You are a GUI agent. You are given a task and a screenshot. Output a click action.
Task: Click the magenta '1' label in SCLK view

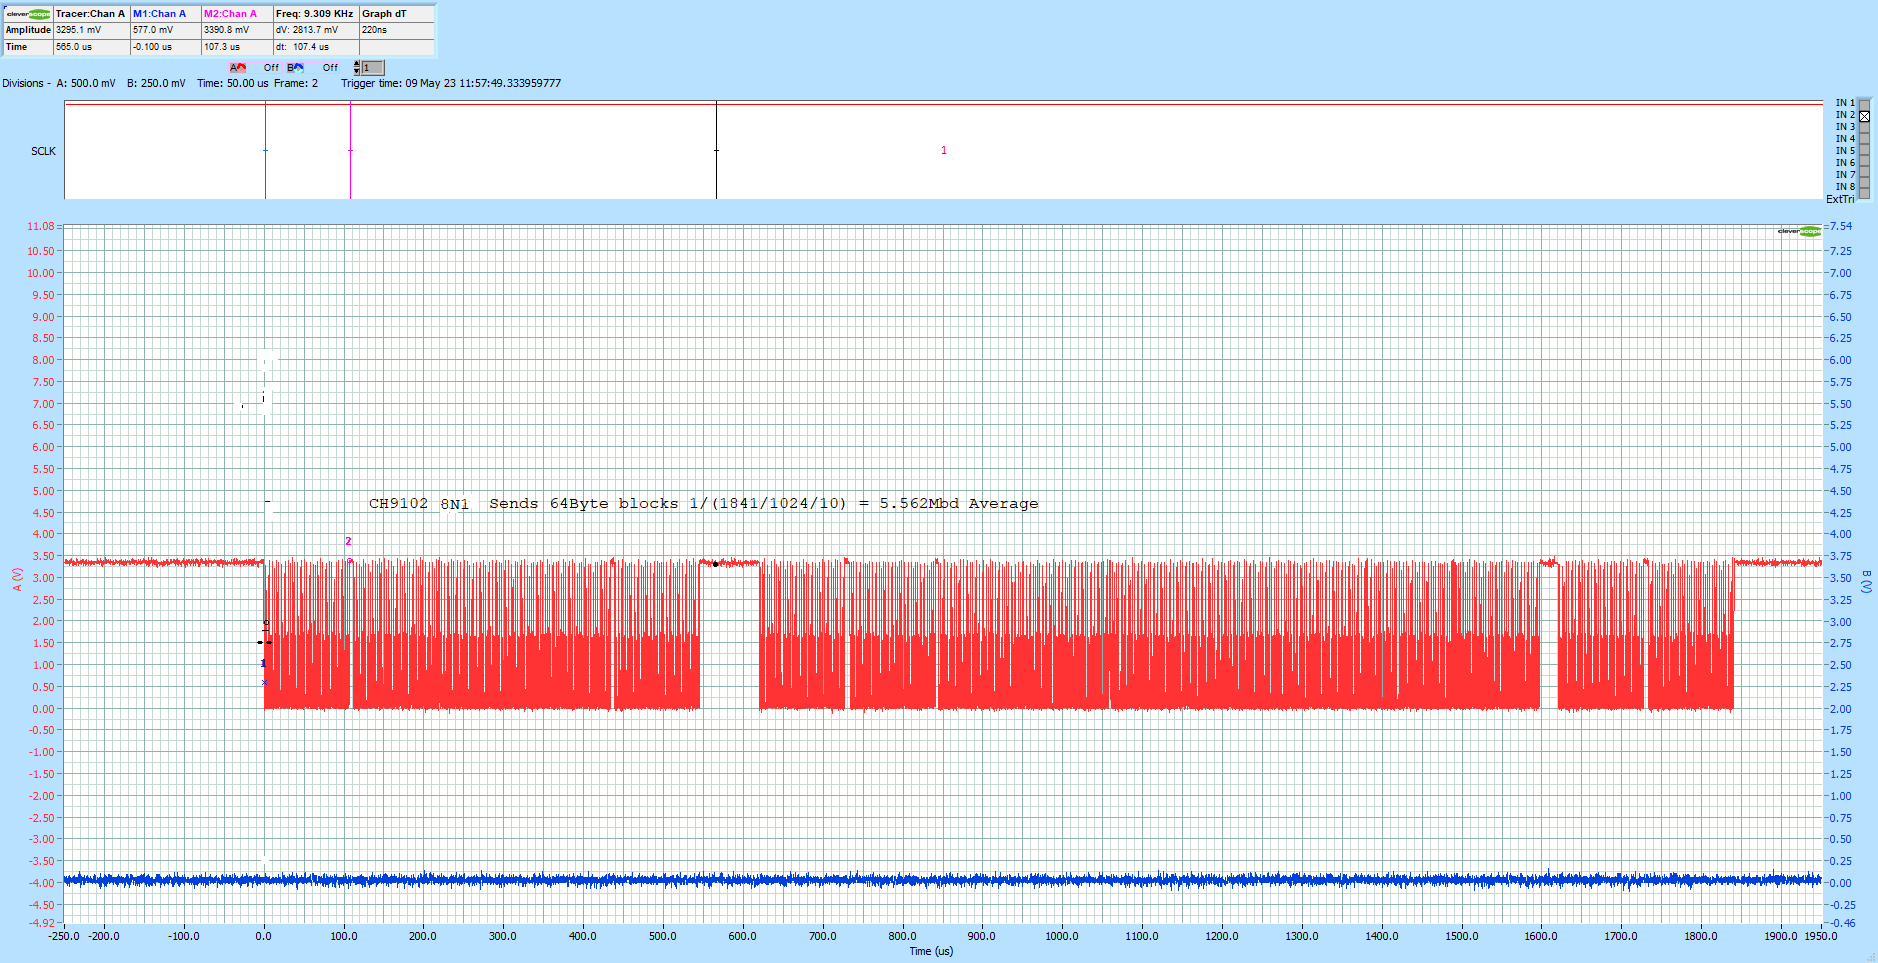pyautogui.click(x=943, y=150)
